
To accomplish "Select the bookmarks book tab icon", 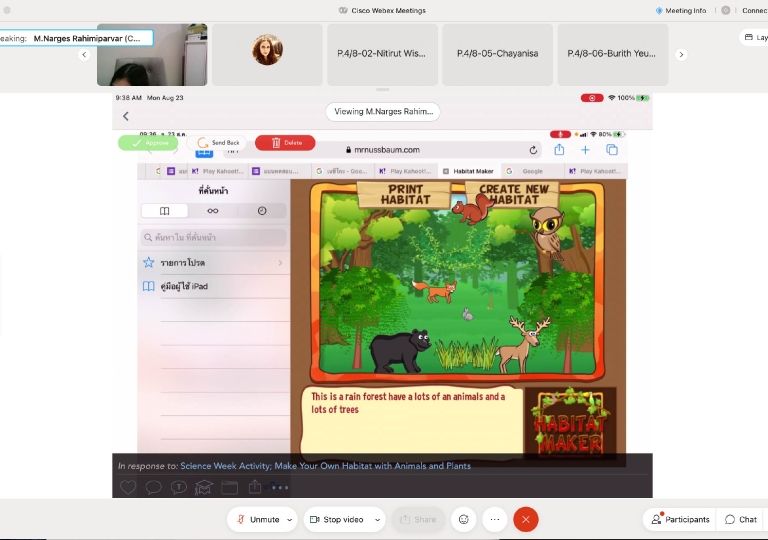I will point(165,211).
